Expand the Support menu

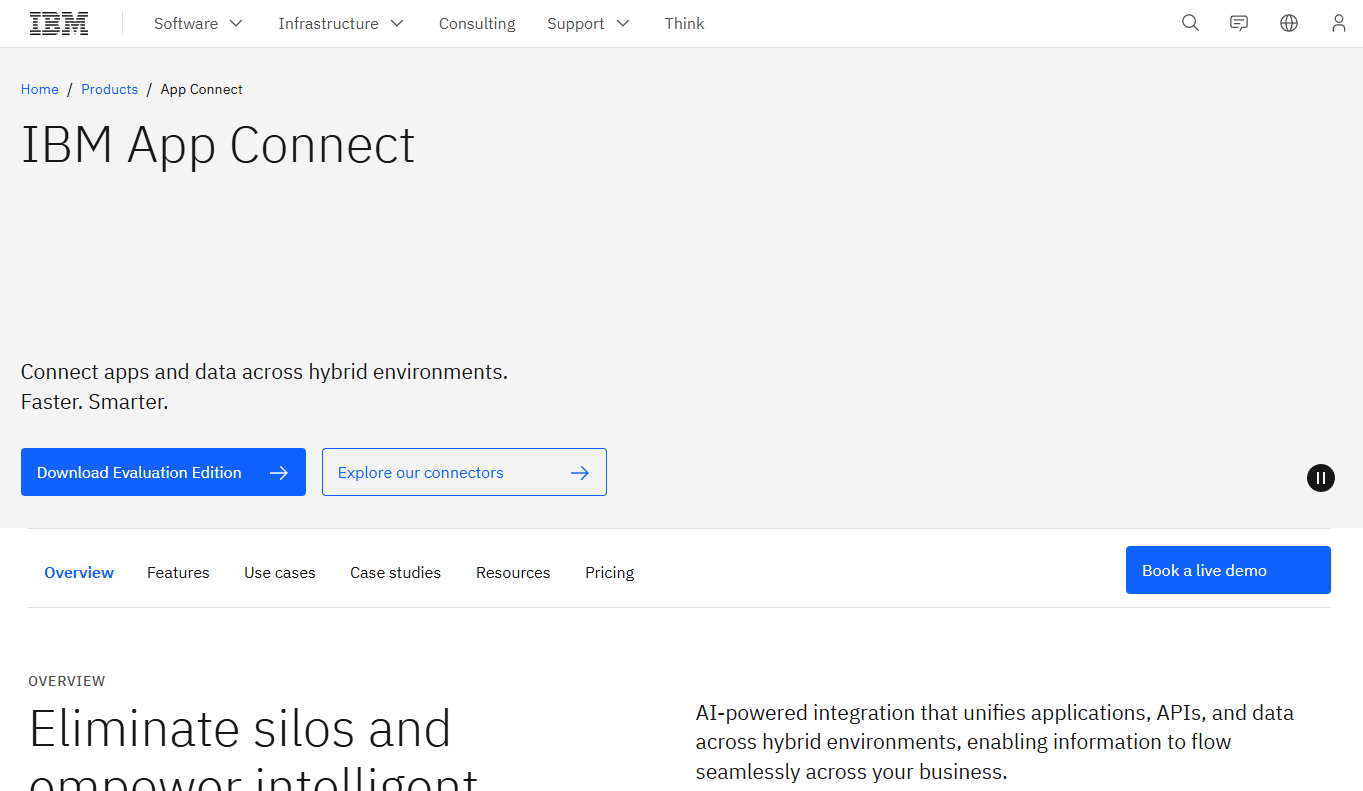(588, 23)
